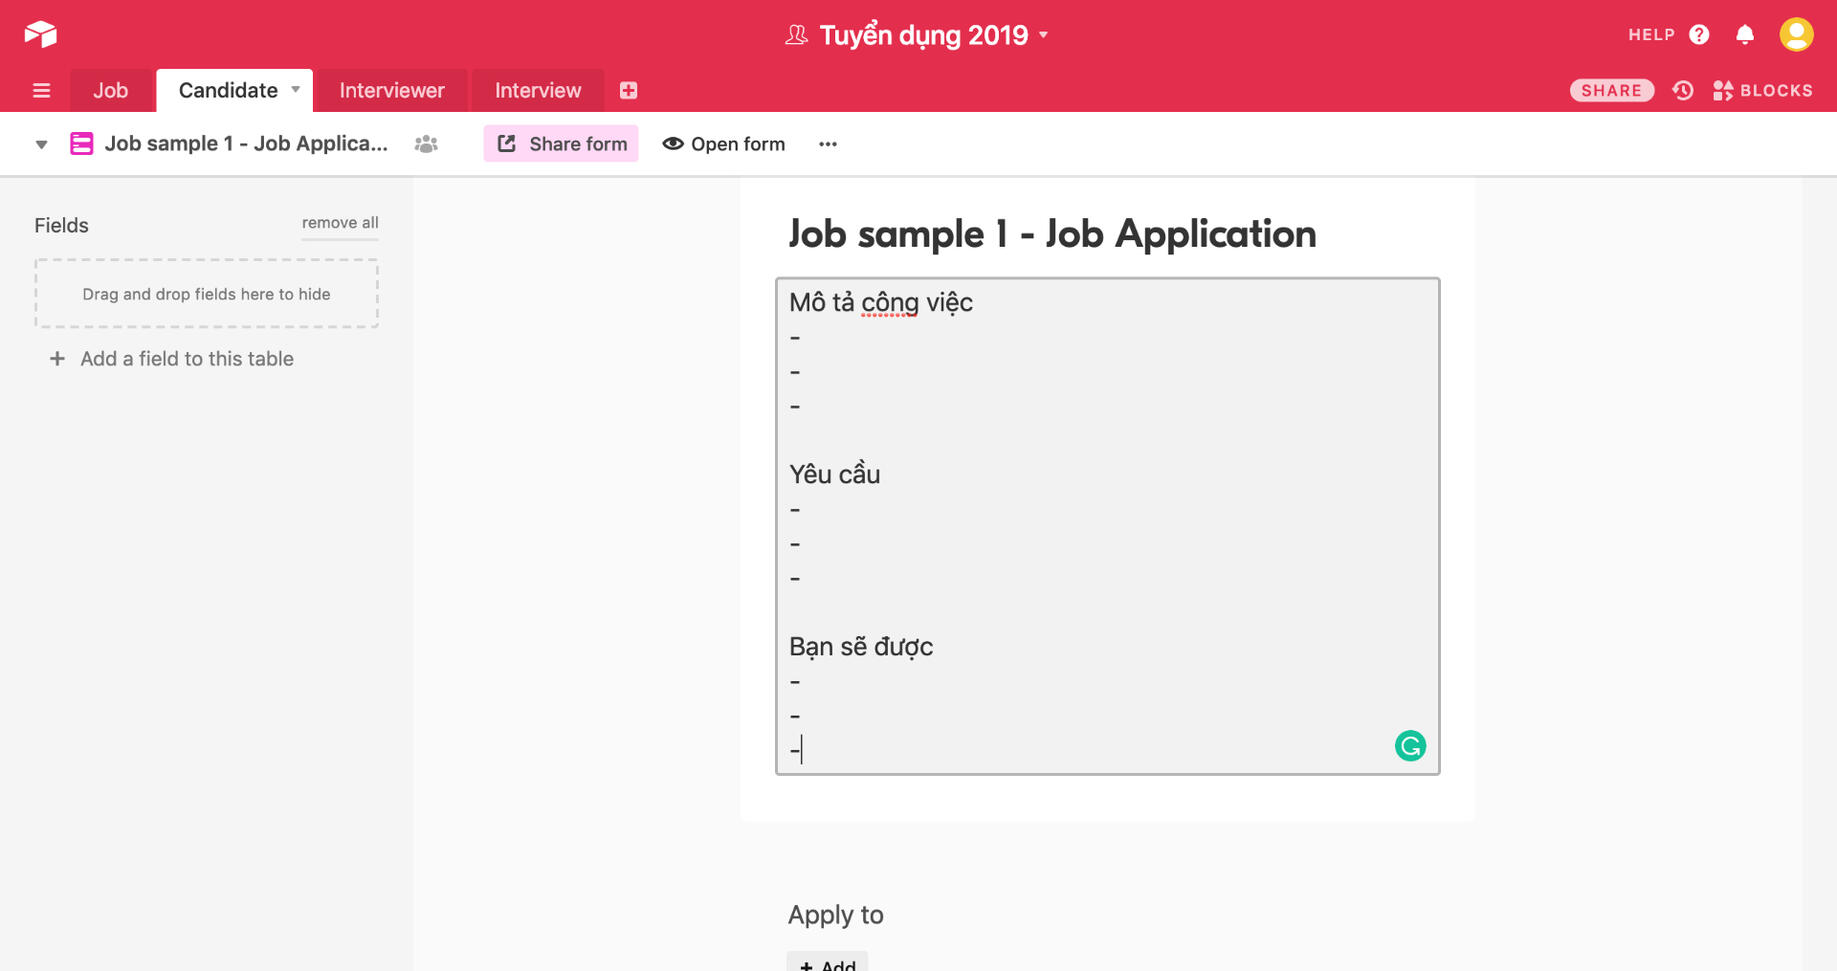Open revision history clock icon
This screenshot has height=971, width=1837.
1683,91
